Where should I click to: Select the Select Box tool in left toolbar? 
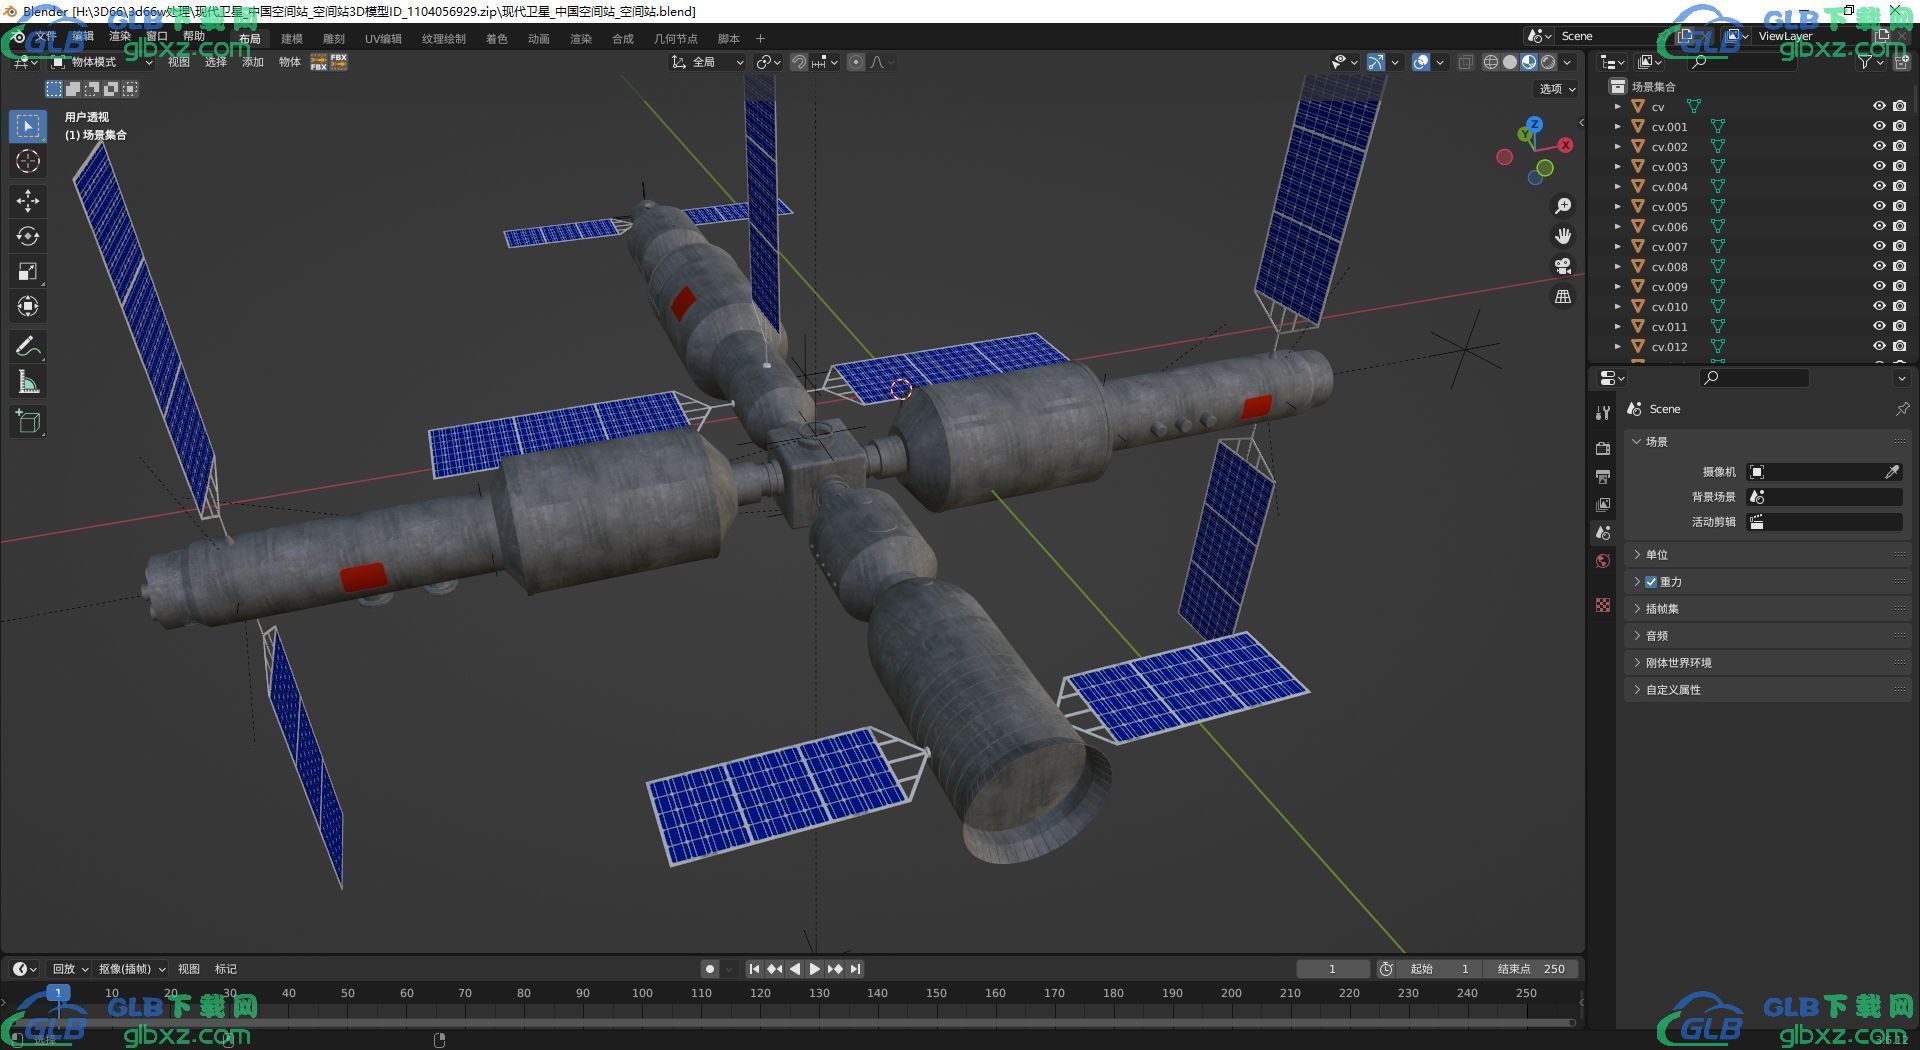(x=28, y=126)
